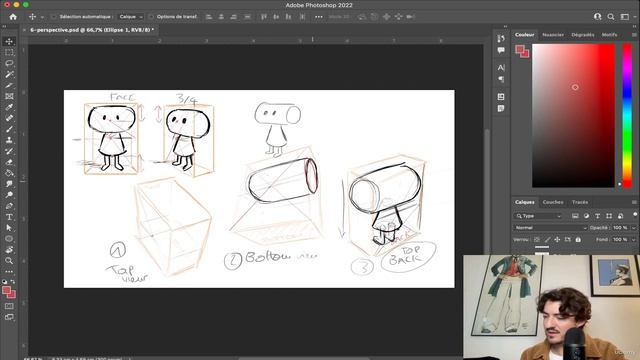The width and height of the screenshot is (640, 360).
Task: Toggle pixel layer filter in Calques
Action: (575, 216)
